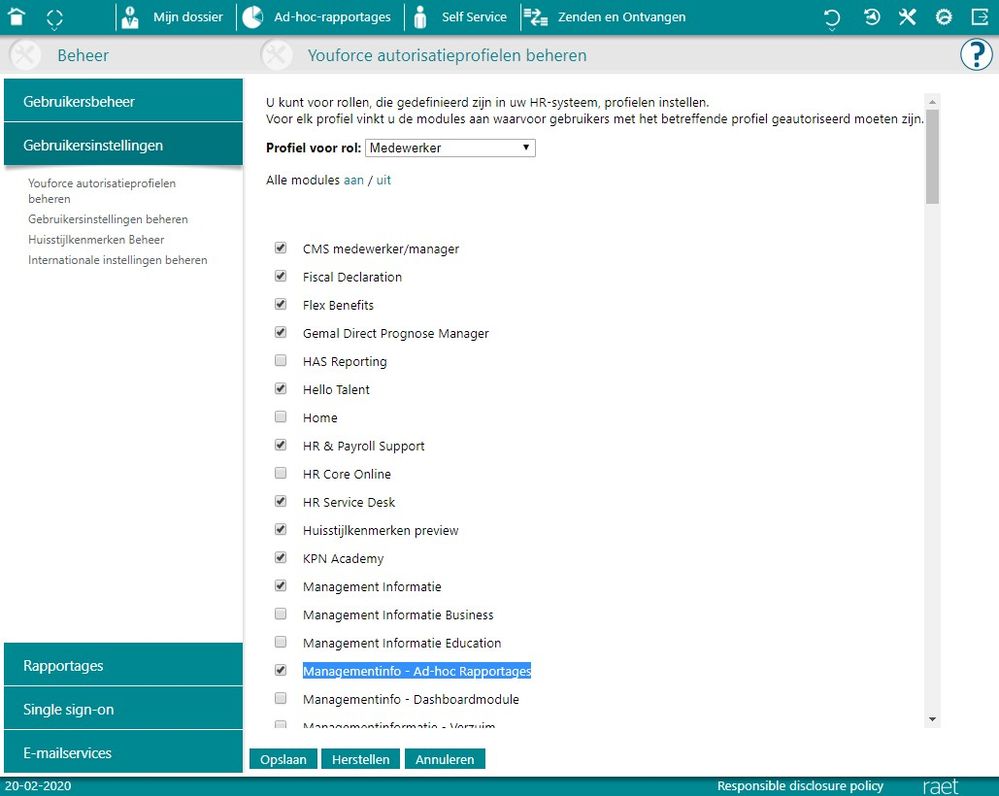Screen dimensions: 999x796
Task: Open Zenden en Ontvangen menu
Action: pos(622,17)
